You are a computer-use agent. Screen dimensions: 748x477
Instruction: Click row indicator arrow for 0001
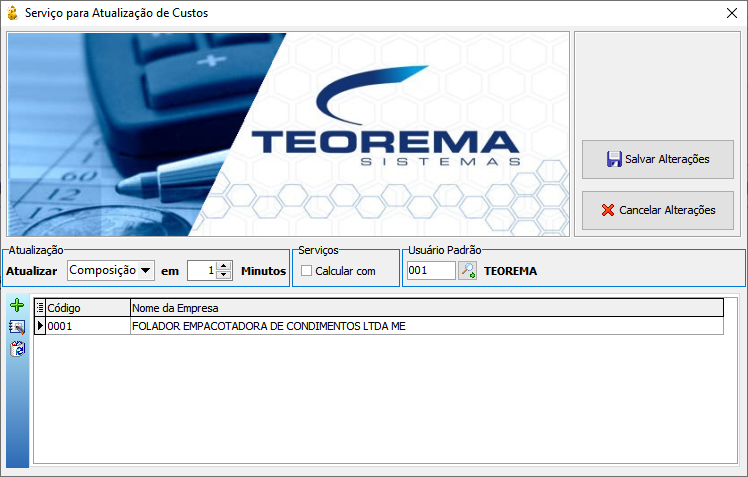[x=40, y=326]
